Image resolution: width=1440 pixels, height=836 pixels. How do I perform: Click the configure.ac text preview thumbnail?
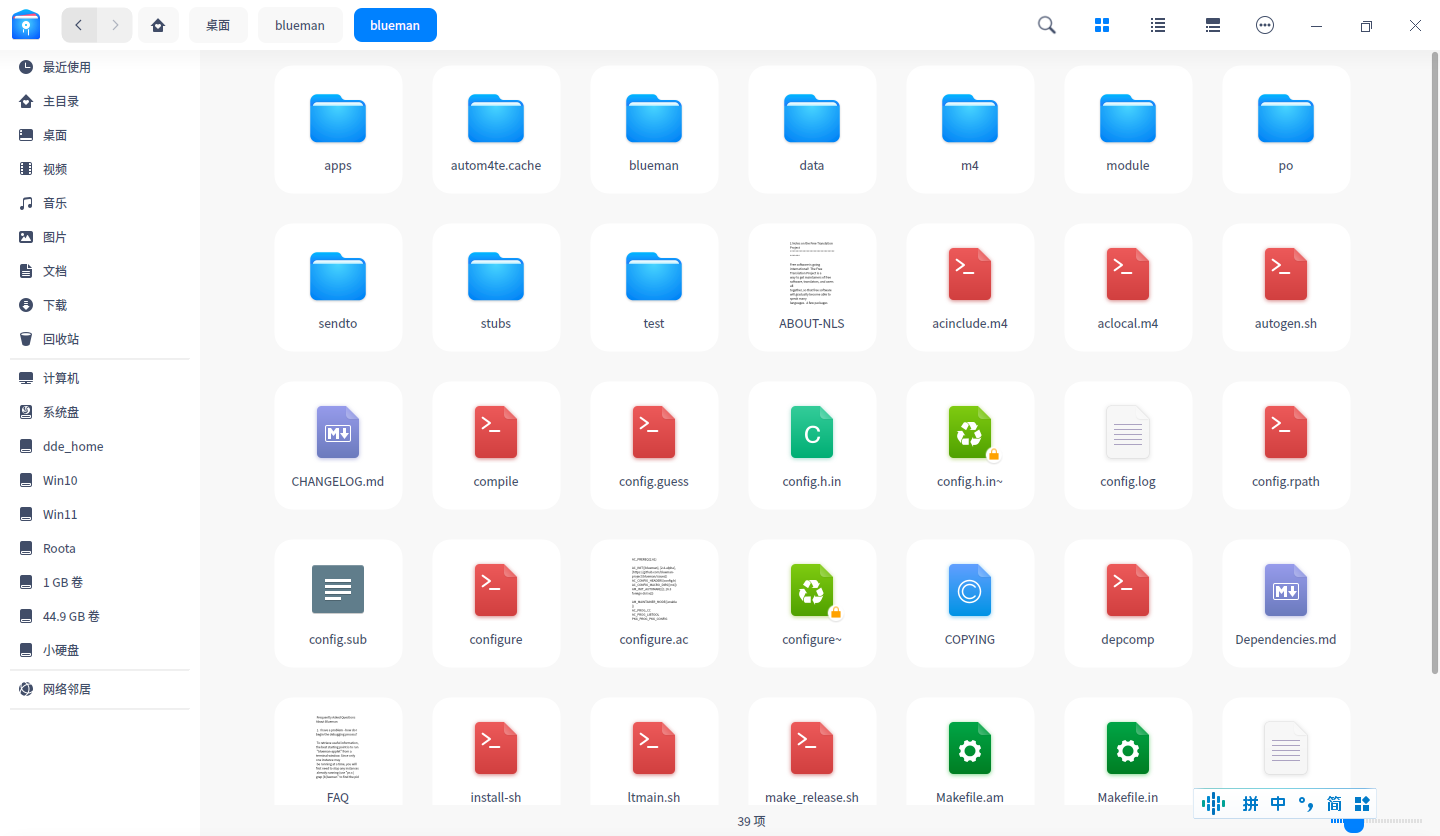tap(654, 588)
